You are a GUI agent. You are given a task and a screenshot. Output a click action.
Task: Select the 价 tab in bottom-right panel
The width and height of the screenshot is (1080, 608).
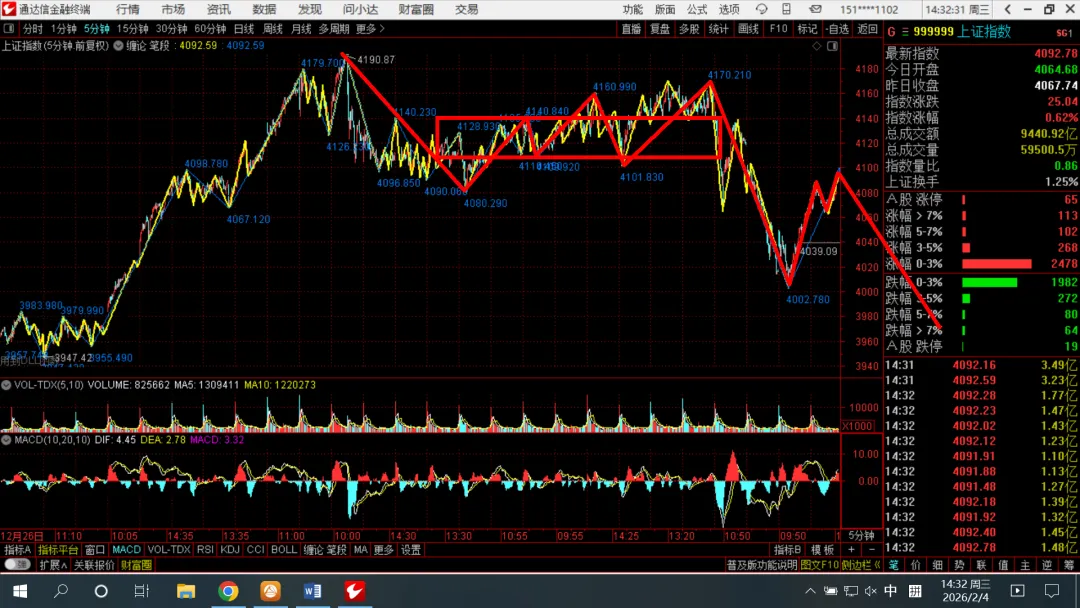click(915, 565)
